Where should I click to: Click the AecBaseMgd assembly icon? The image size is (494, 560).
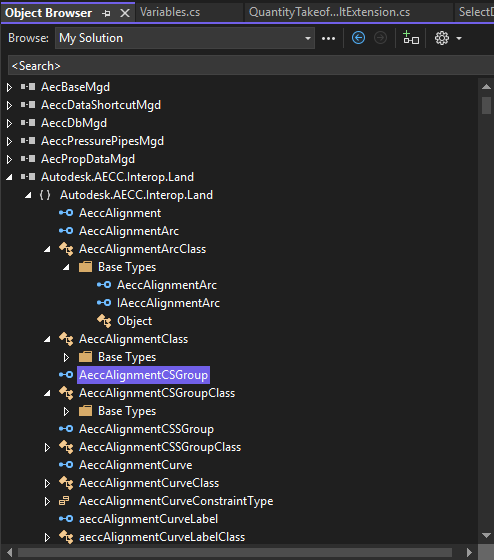click(28, 86)
